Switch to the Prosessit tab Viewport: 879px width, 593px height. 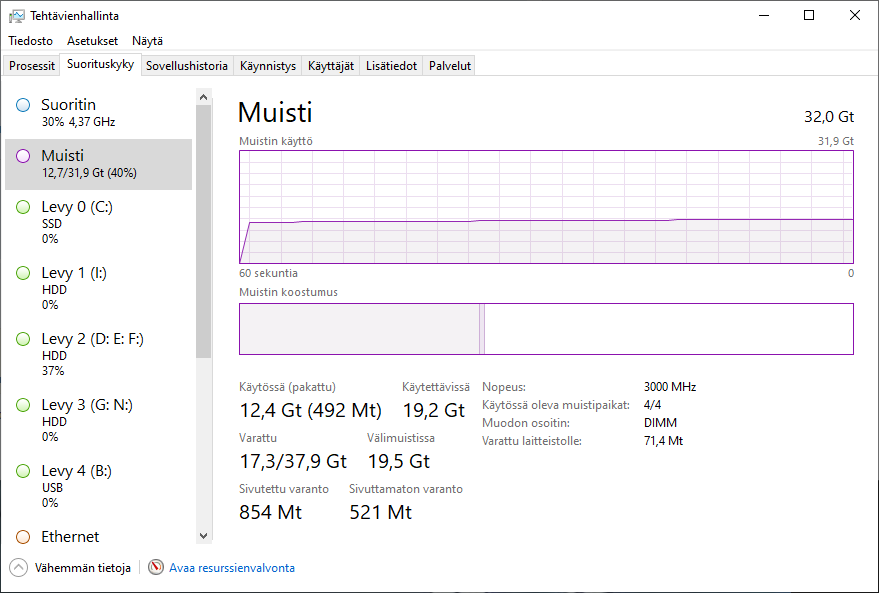[32, 66]
